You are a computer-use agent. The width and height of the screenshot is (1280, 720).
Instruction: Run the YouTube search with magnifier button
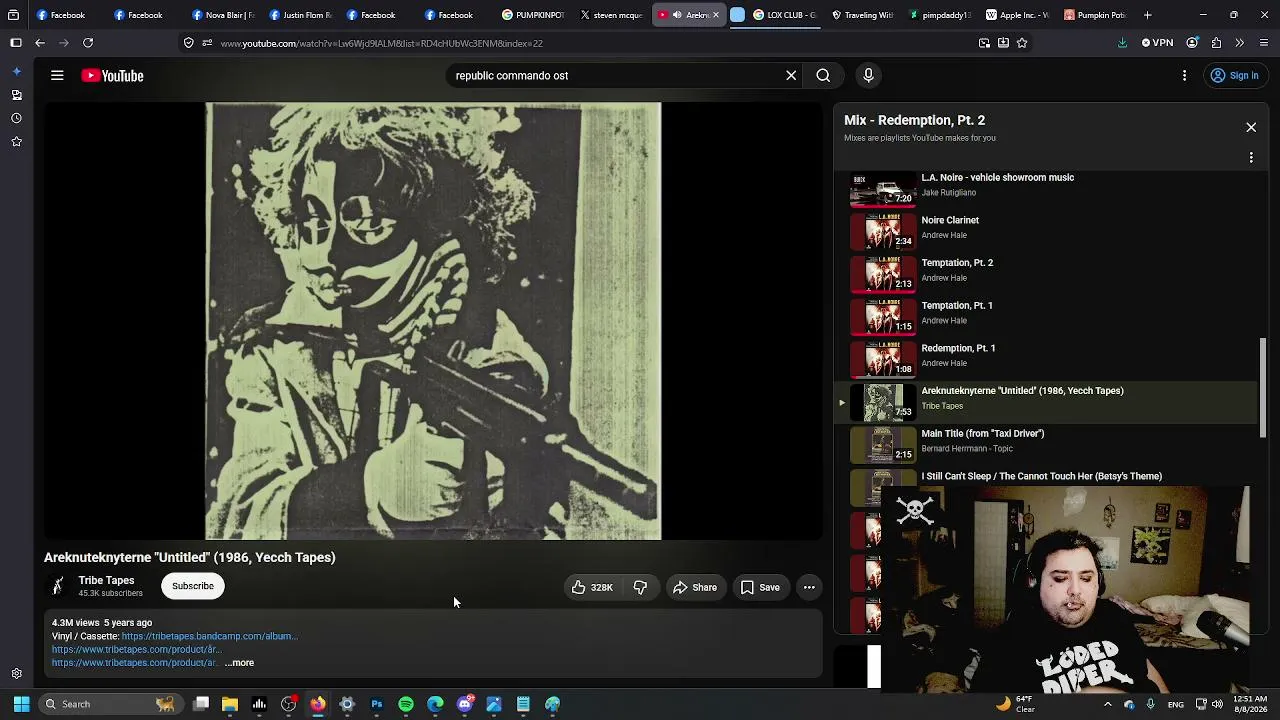click(x=823, y=76)
